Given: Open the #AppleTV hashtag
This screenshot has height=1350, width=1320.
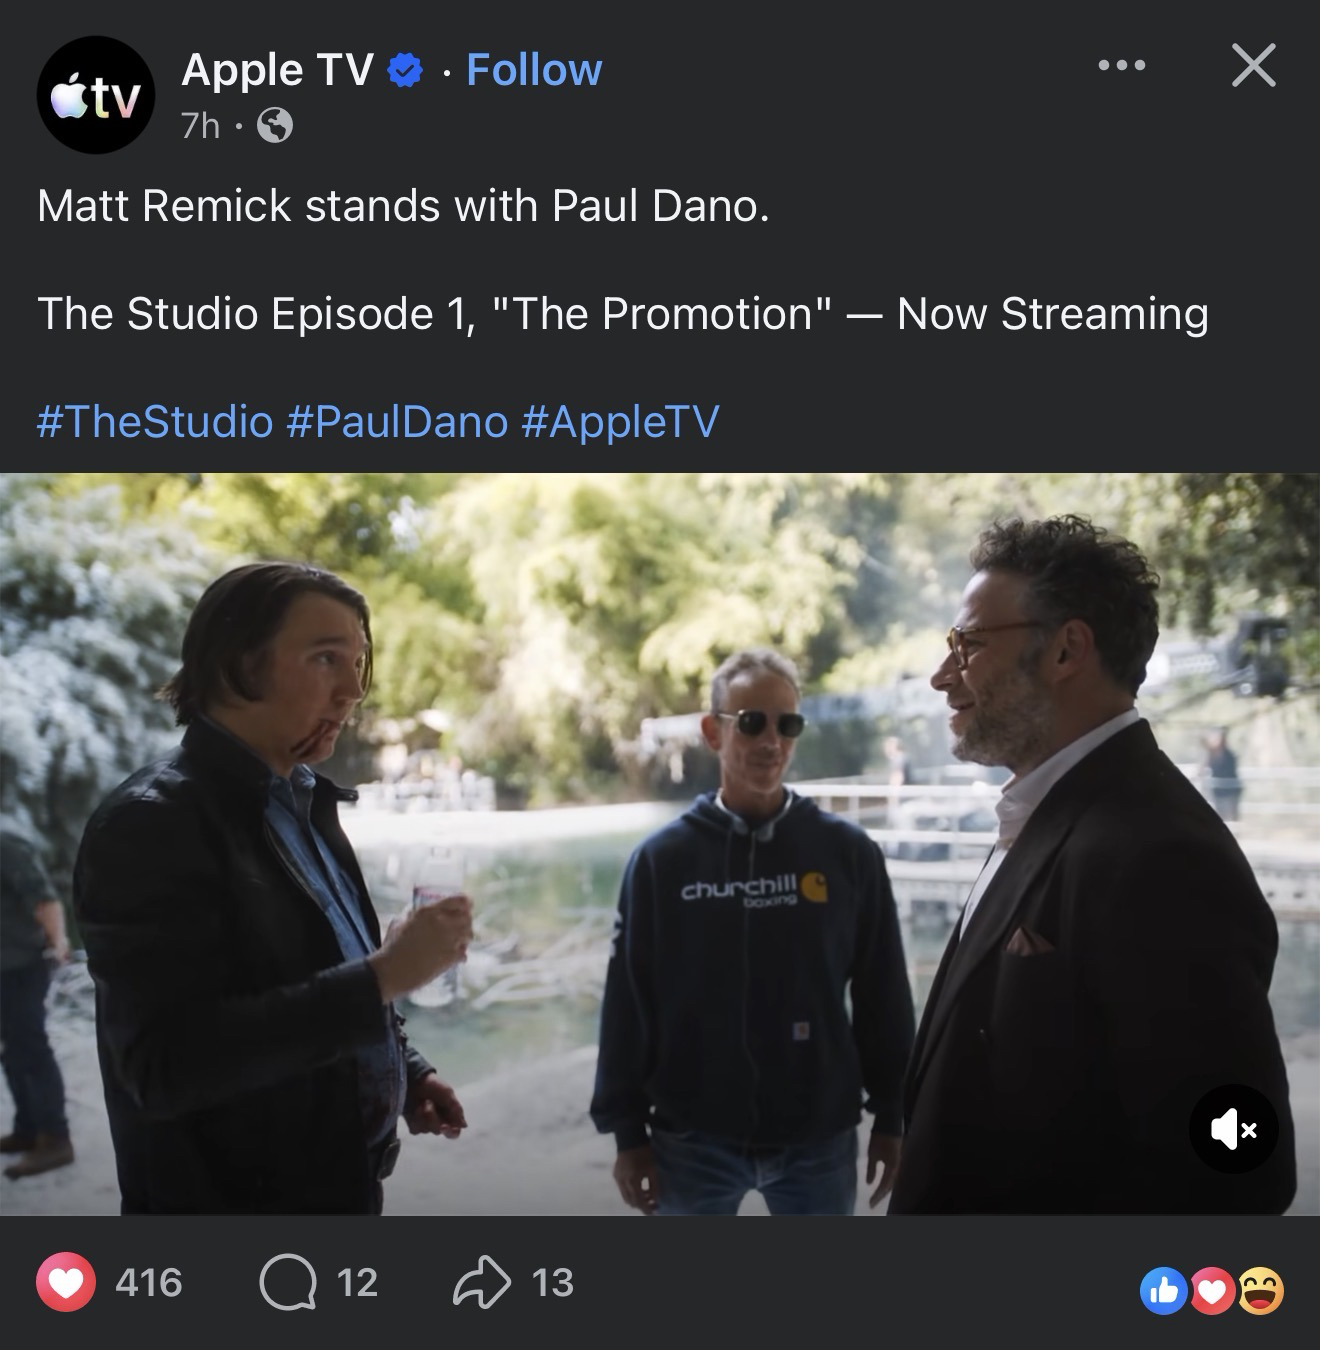Looking at the screenshot, I should pyautogui.click(x=620, y=421).
